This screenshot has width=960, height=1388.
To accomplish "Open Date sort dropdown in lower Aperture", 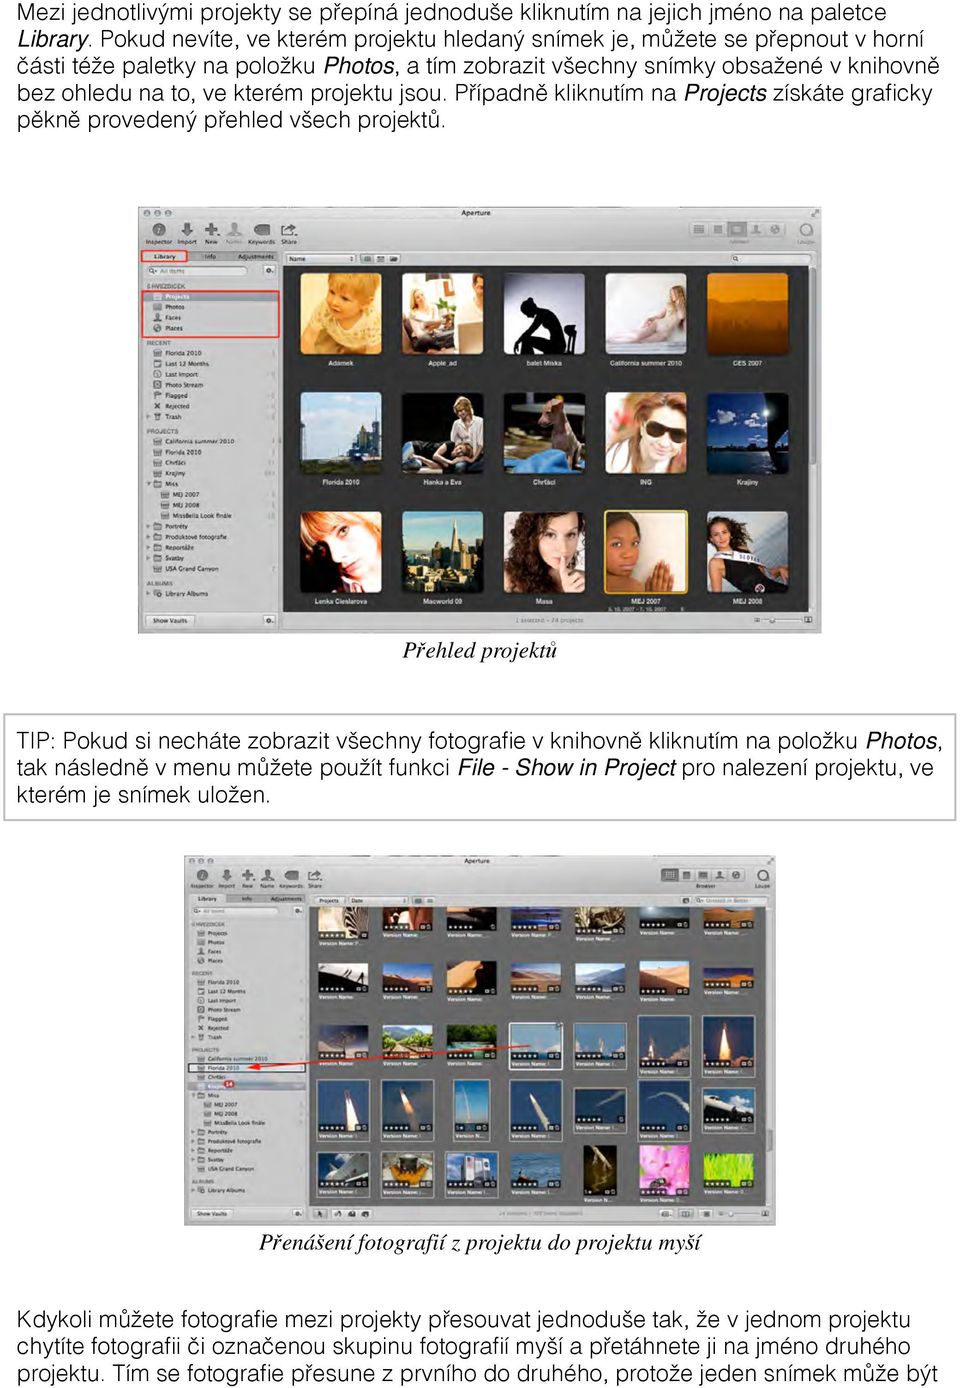I will (378, 901).
